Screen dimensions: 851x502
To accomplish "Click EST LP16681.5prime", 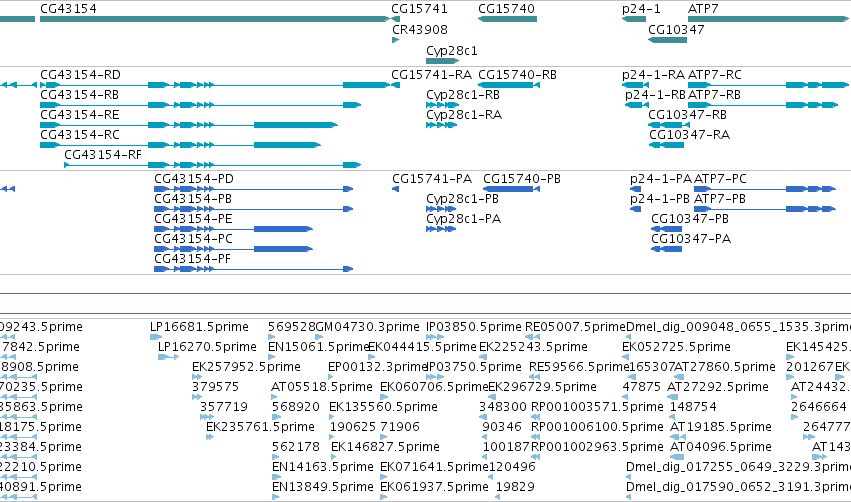I will [x=199, y=327].
